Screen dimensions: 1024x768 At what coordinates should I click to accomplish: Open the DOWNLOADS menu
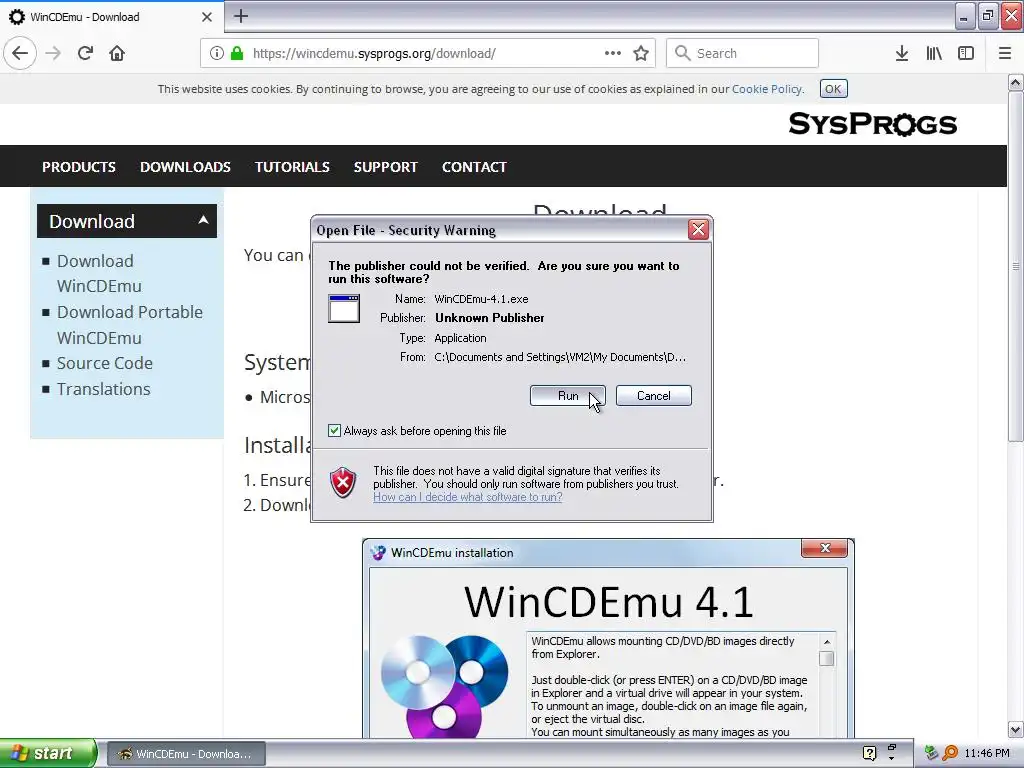coord(185,167)
